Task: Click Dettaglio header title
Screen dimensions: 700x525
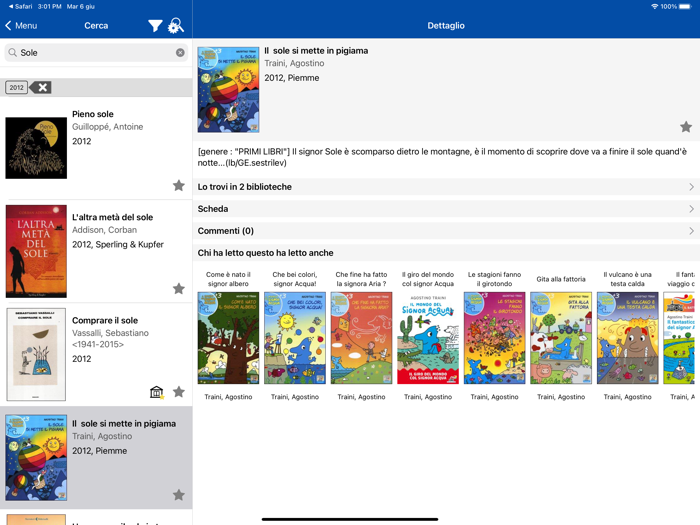Action: tap(446, 26)
